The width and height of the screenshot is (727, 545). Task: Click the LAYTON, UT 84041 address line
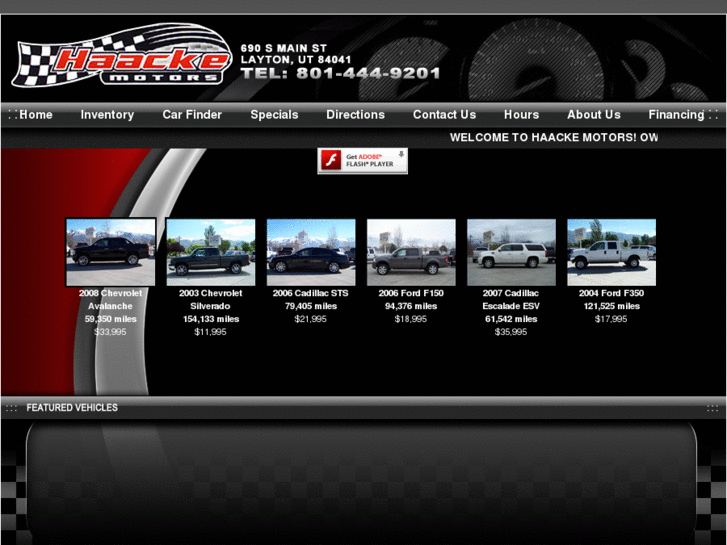[x=296, y=59]
